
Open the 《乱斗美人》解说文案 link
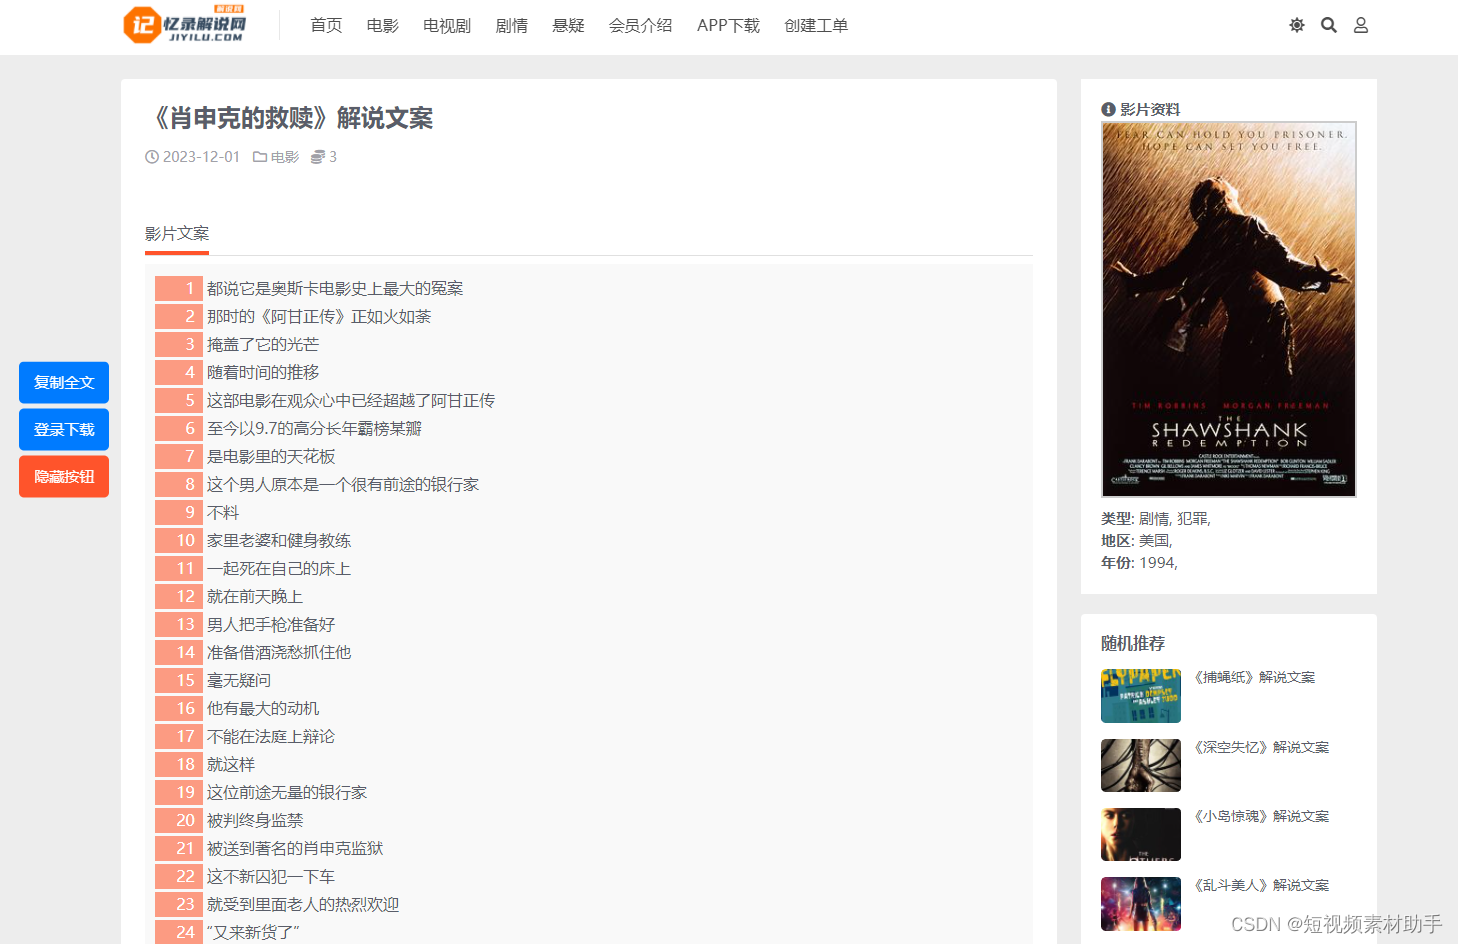[x=1260, y=886]
